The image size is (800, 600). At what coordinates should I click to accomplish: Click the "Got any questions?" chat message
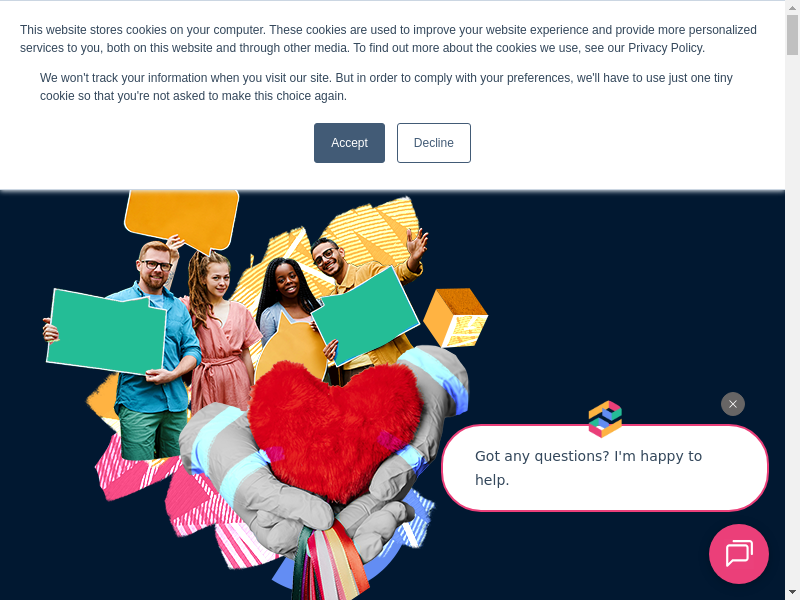pyautogui.click(x=605, y=468)
